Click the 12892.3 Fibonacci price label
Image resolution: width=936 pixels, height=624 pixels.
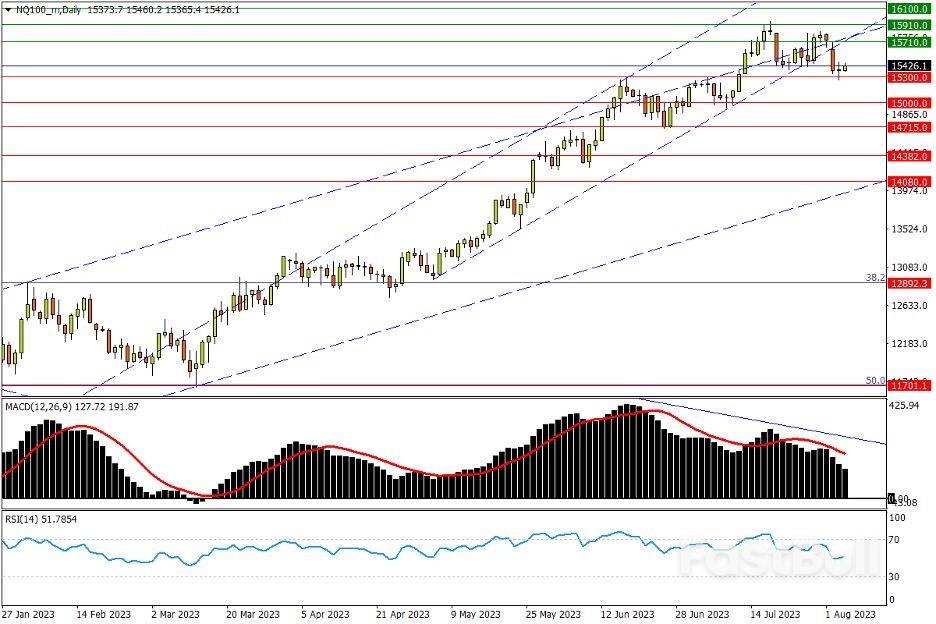(910, 283)
